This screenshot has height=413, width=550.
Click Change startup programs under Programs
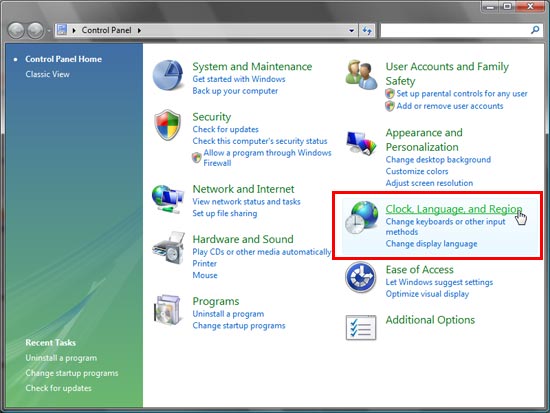[x=239, y=326]
